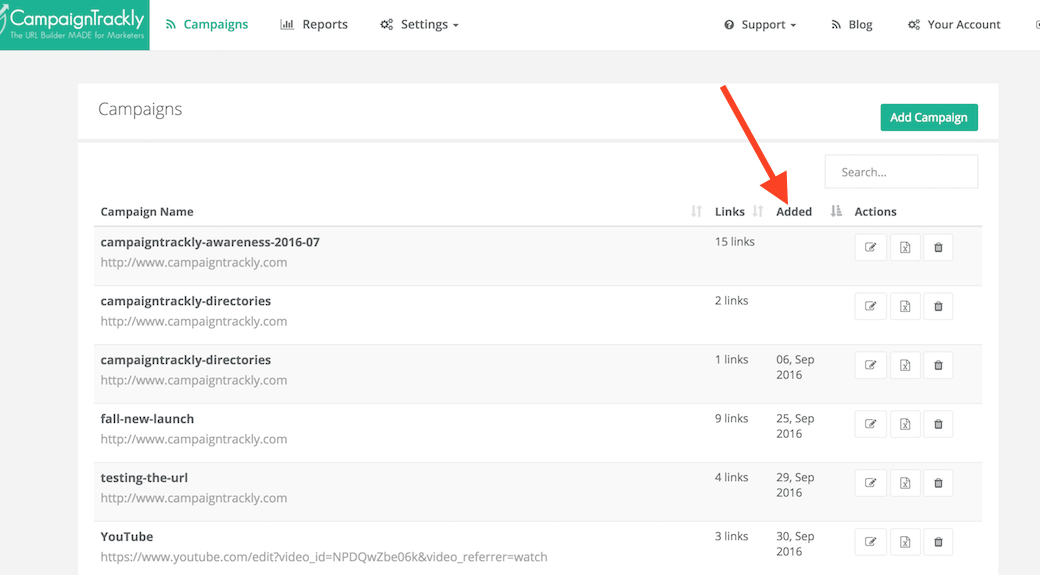Sort campaigns by Links count

pyautogui.click(x=730, y=212)
